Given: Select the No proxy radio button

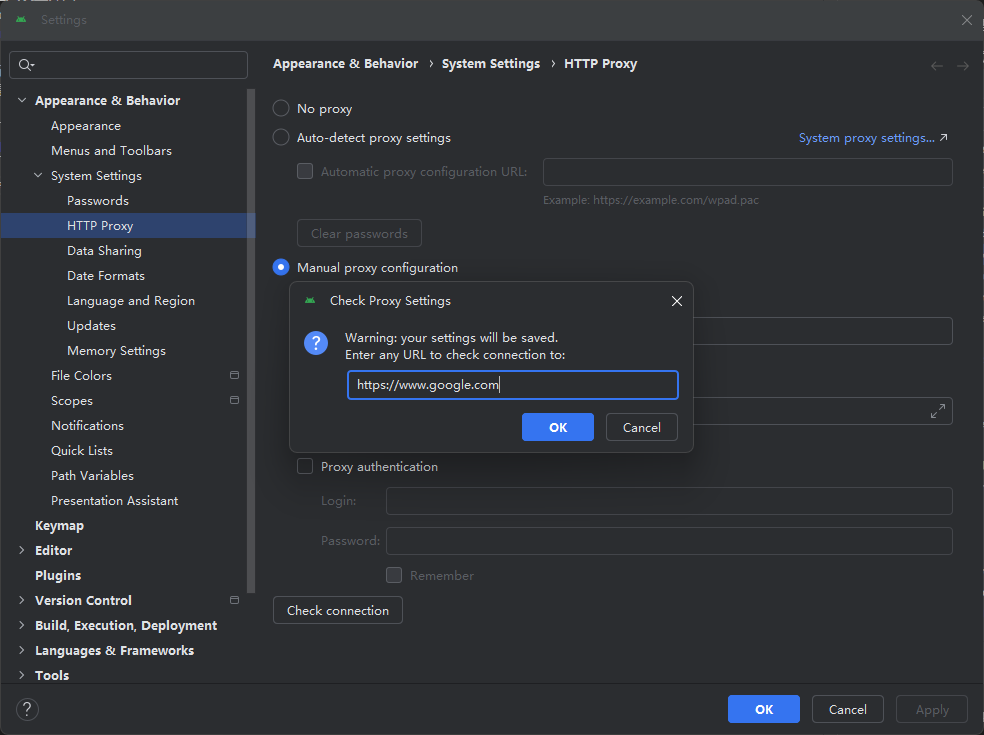Looking at the screenshot, I should click(282, 109).
